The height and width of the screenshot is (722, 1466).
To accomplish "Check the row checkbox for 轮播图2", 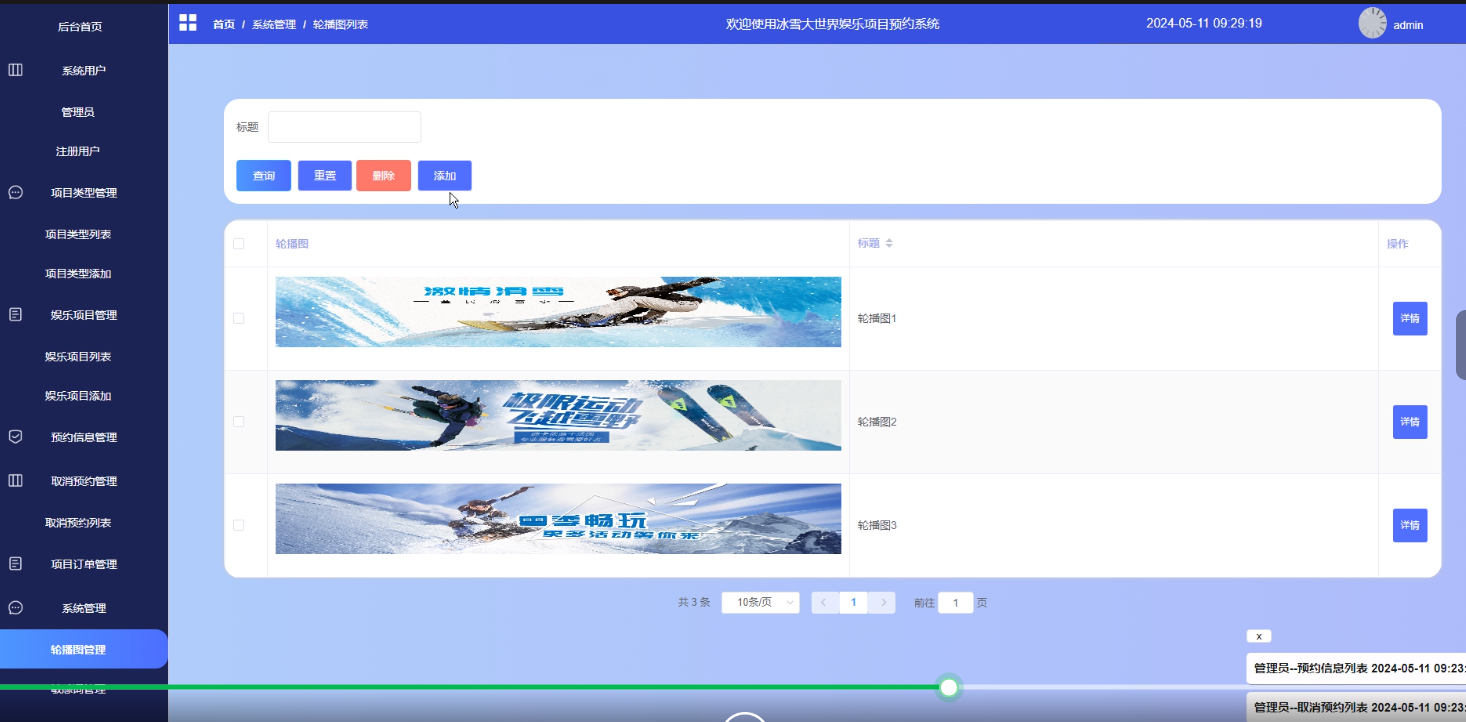I will [238, 421].
